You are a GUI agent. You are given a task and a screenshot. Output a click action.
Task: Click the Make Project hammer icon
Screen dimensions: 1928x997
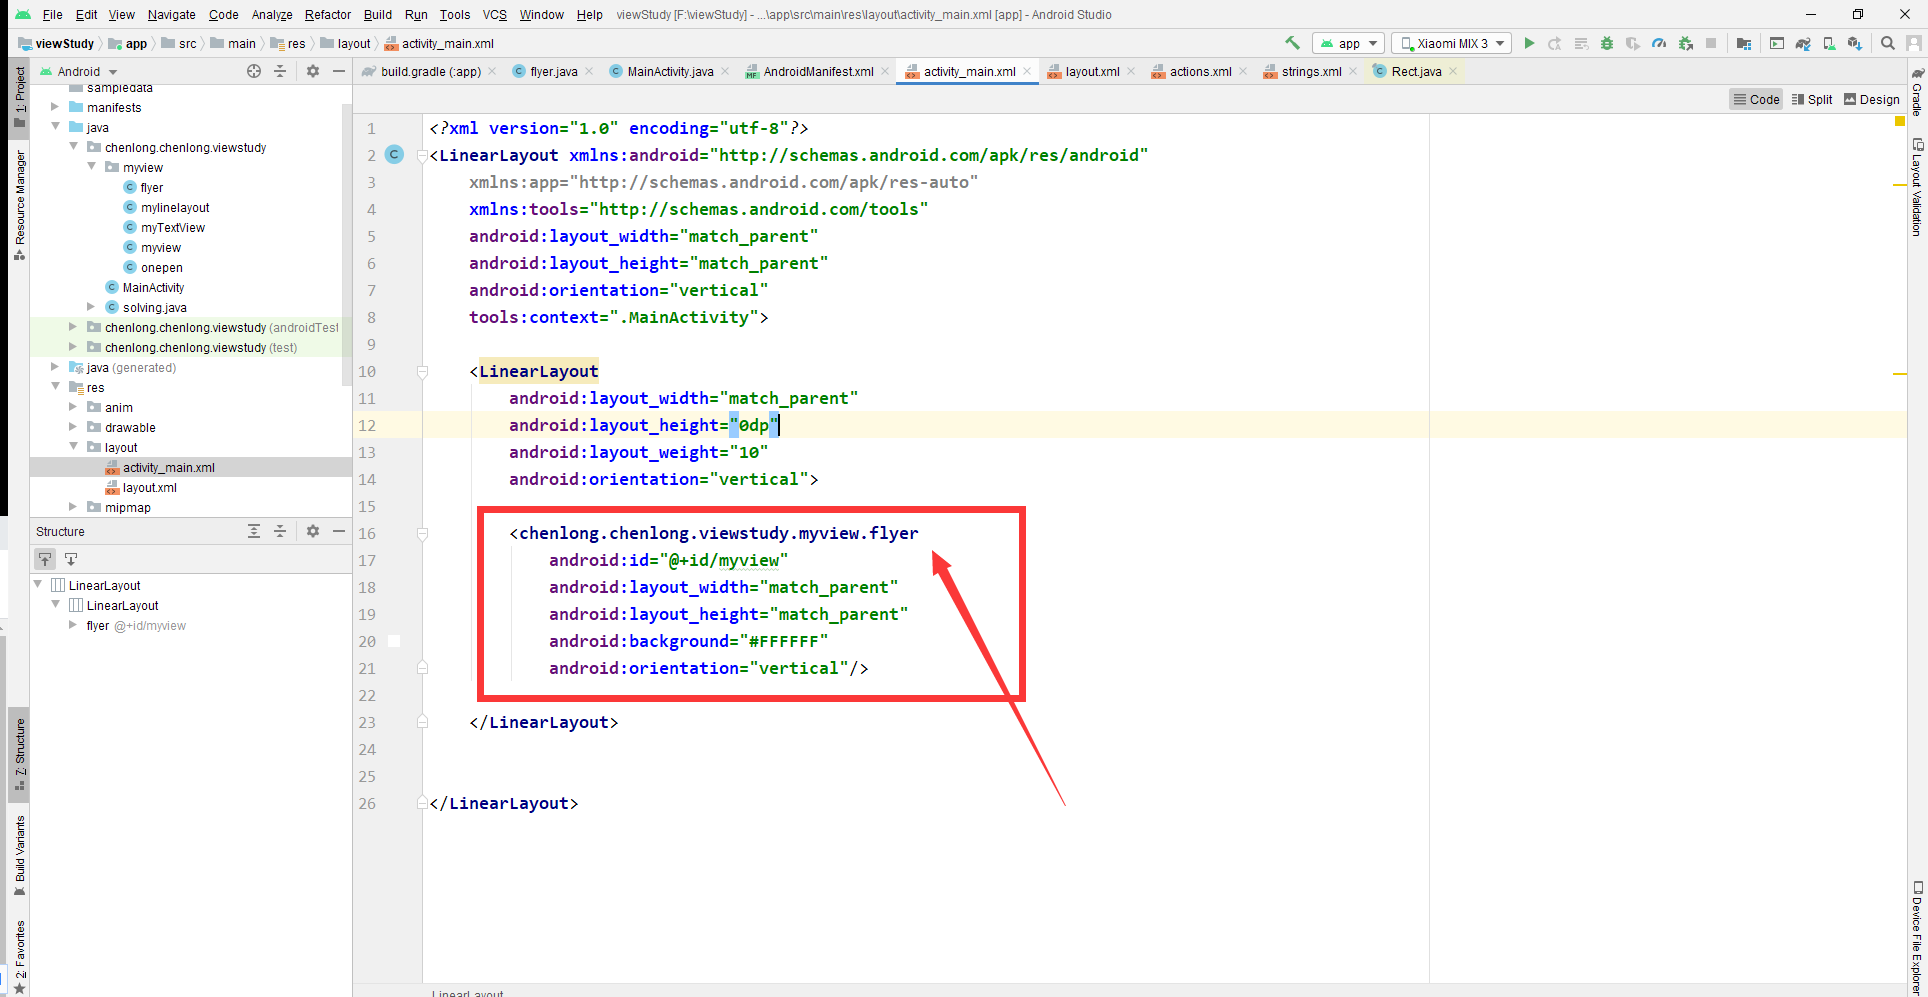point(1292,43)
